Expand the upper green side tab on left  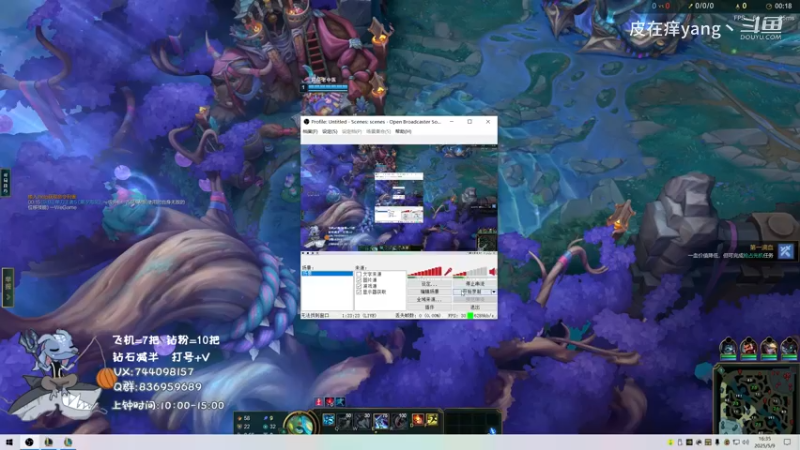coord(6,183)
